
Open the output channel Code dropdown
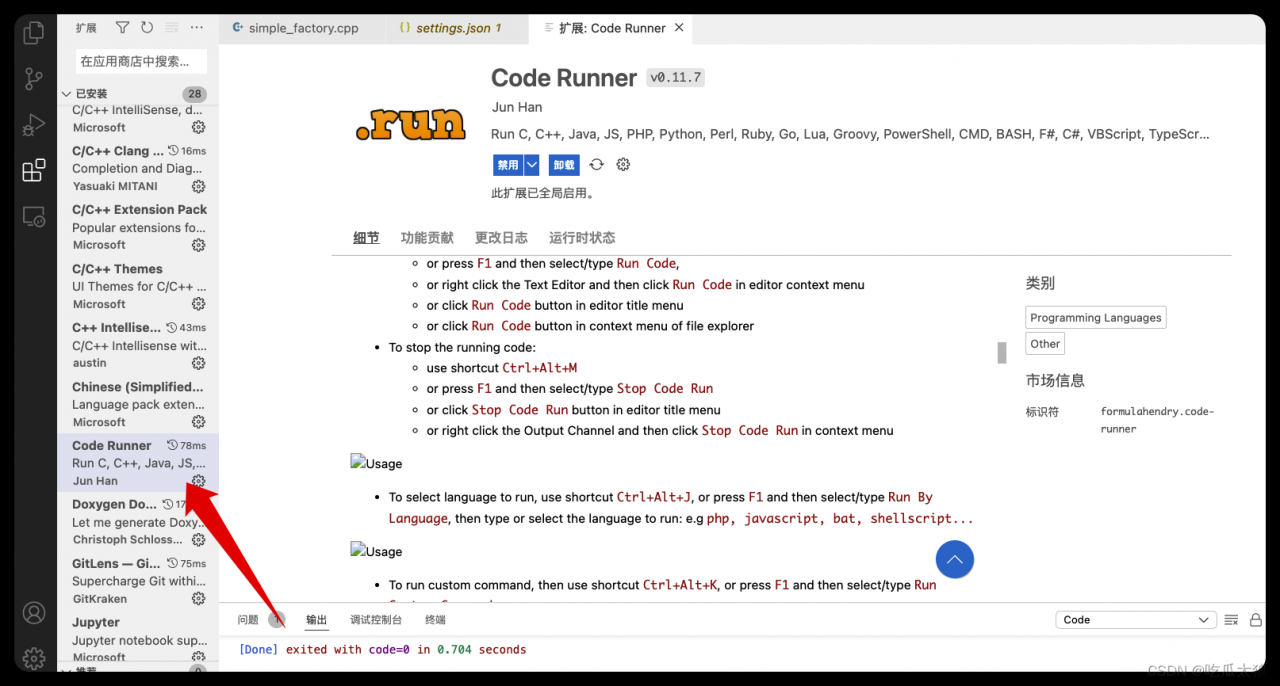click(1136, 620)
